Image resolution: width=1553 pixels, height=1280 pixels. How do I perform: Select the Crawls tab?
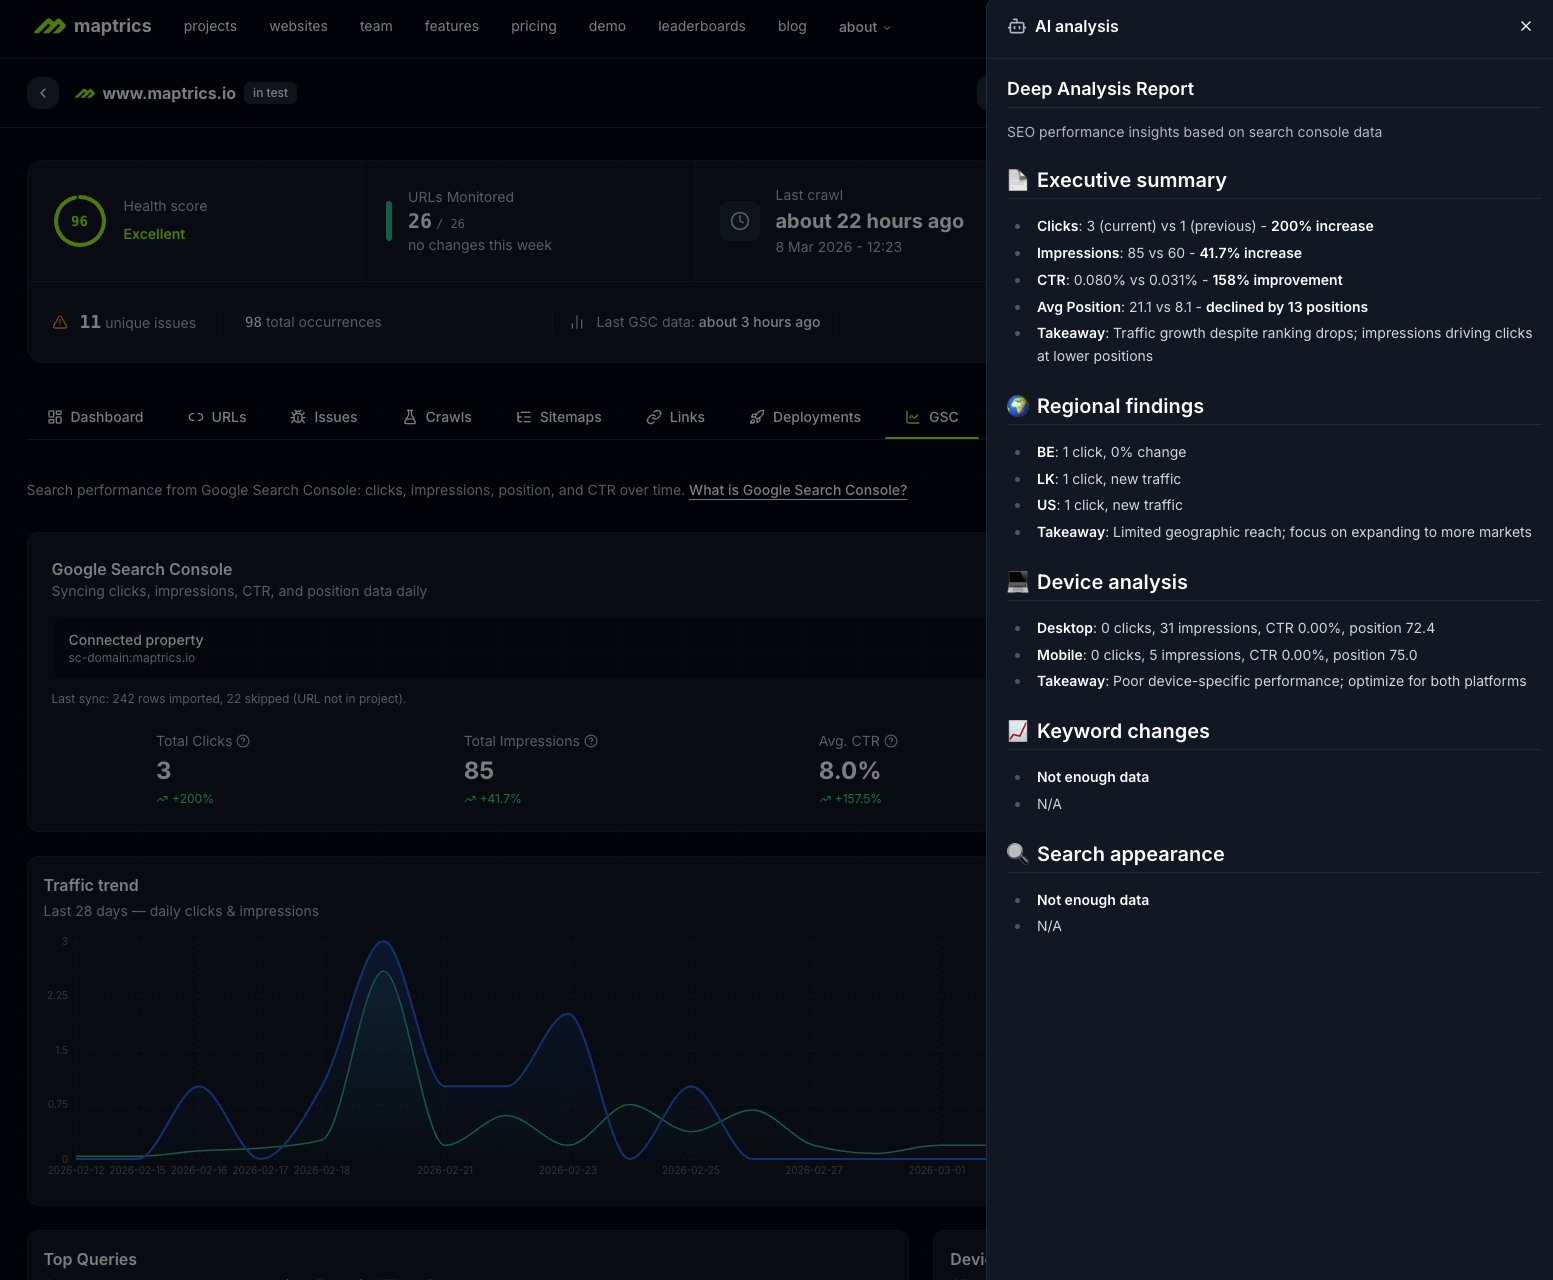coord(437,417)
